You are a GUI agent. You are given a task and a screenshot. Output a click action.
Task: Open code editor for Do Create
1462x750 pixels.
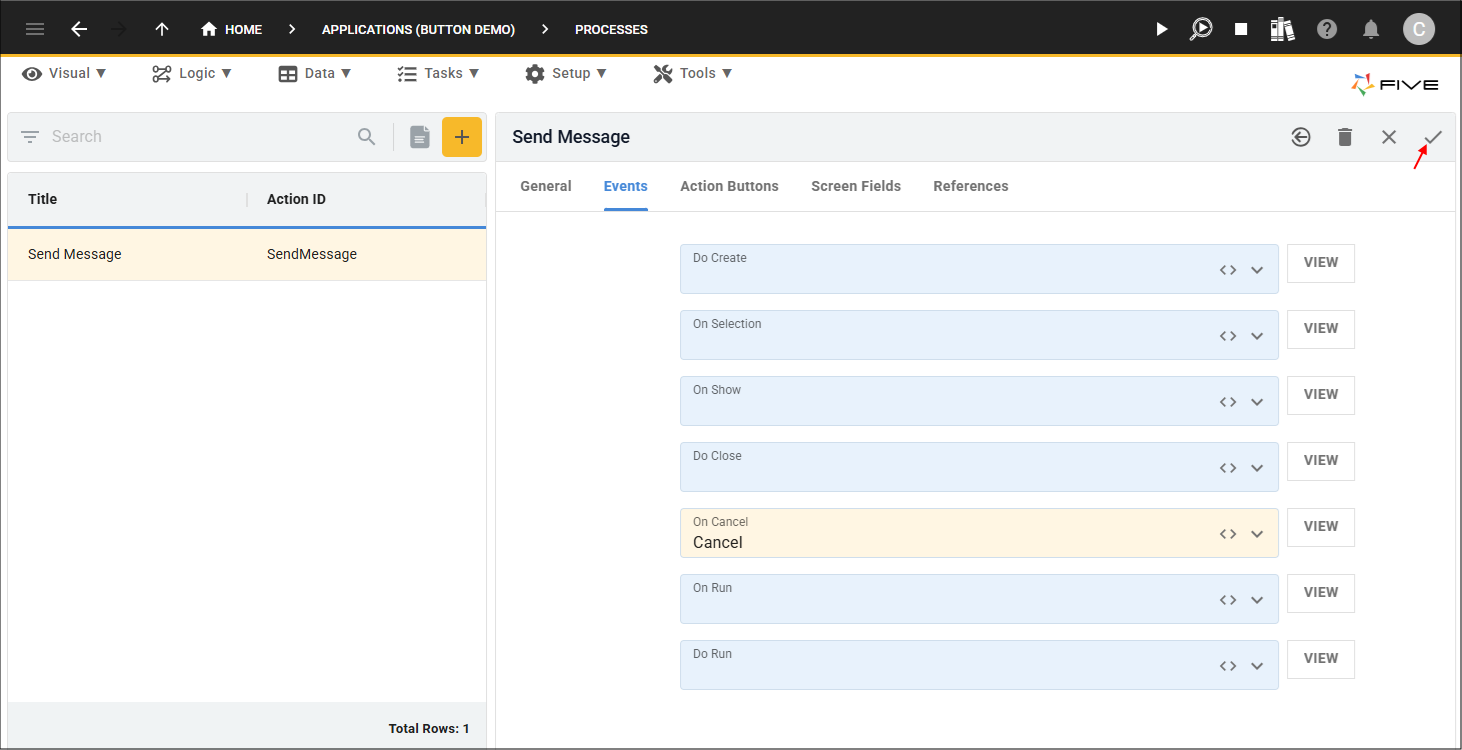(x=1228, y=270)
